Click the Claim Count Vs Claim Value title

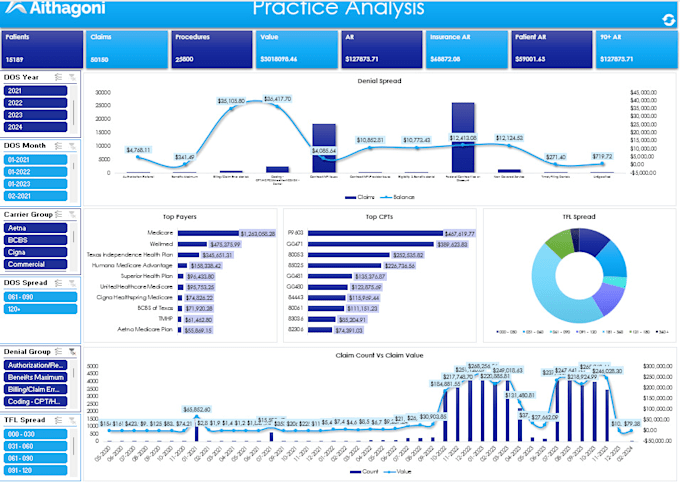point(379,355)
